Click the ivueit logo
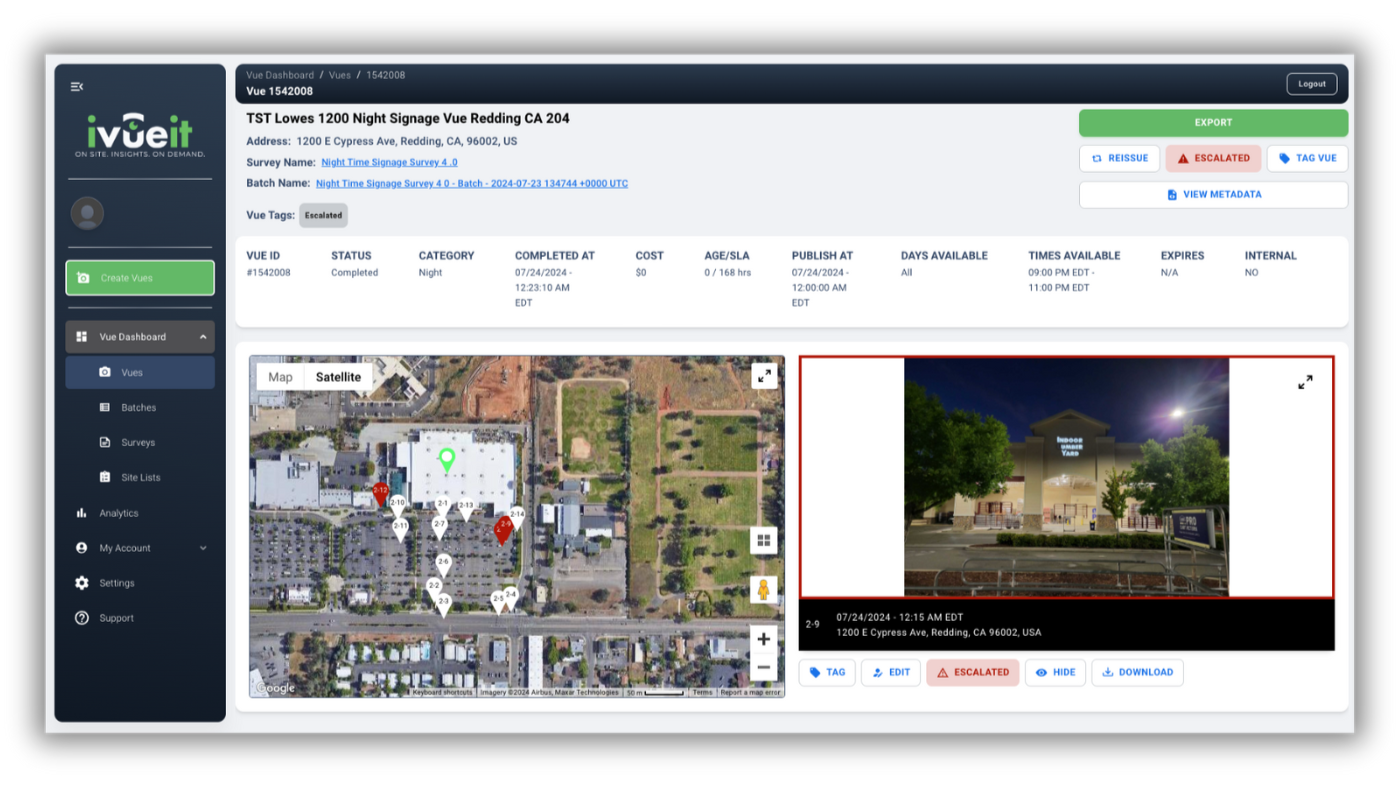Image resolution: width=1400 pixels, height=787 pixels. click(140, 136)
